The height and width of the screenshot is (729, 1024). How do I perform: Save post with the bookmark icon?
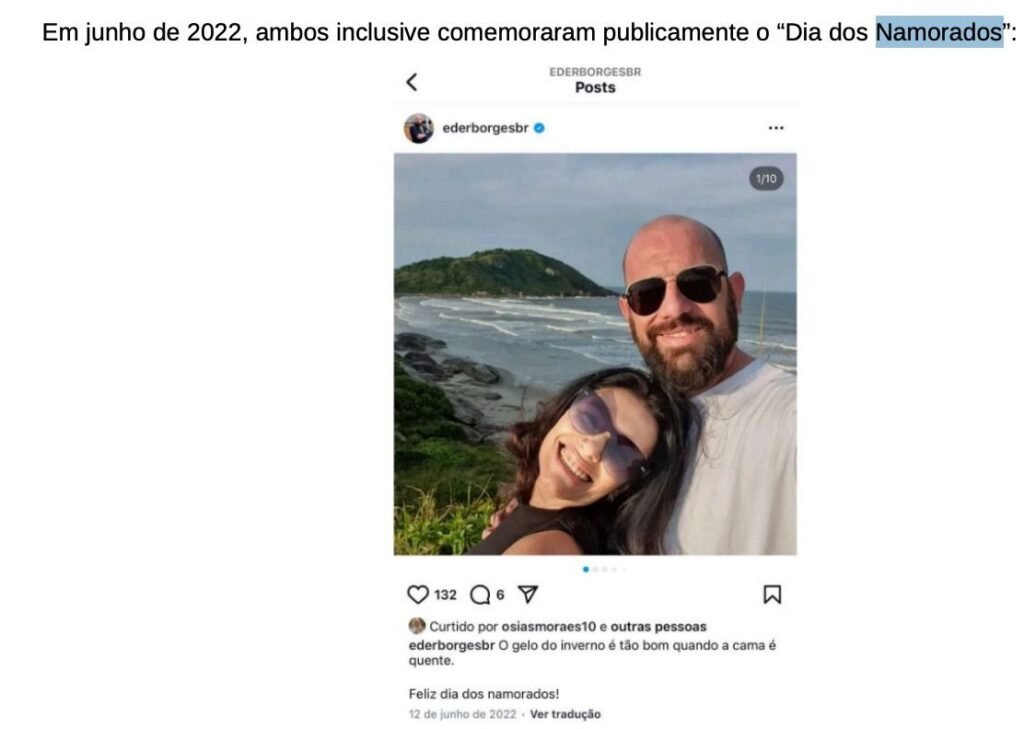772,594
